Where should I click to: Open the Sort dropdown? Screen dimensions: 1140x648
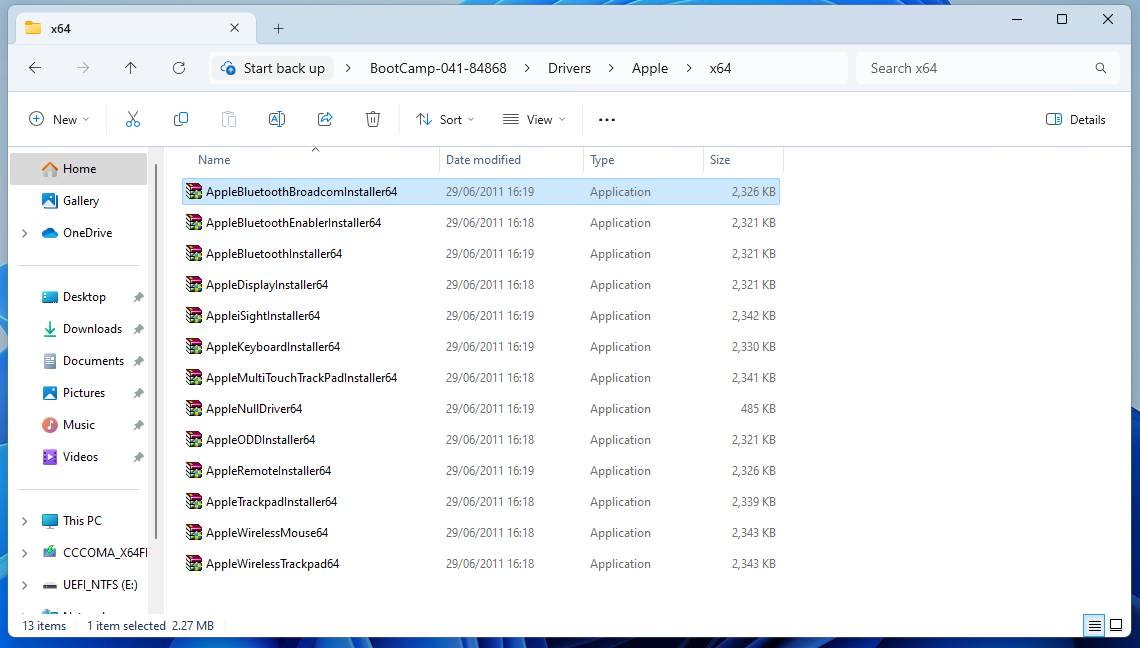(x=445, y=119)
